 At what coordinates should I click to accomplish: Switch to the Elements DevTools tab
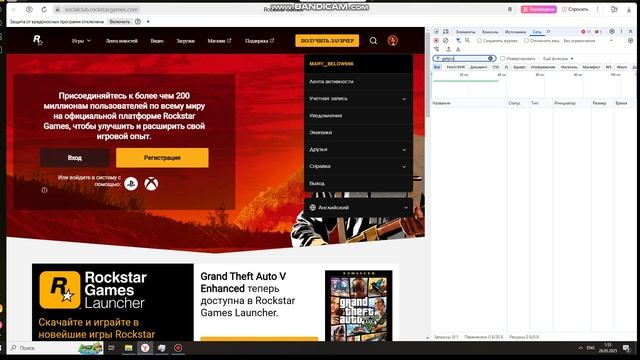465,31
